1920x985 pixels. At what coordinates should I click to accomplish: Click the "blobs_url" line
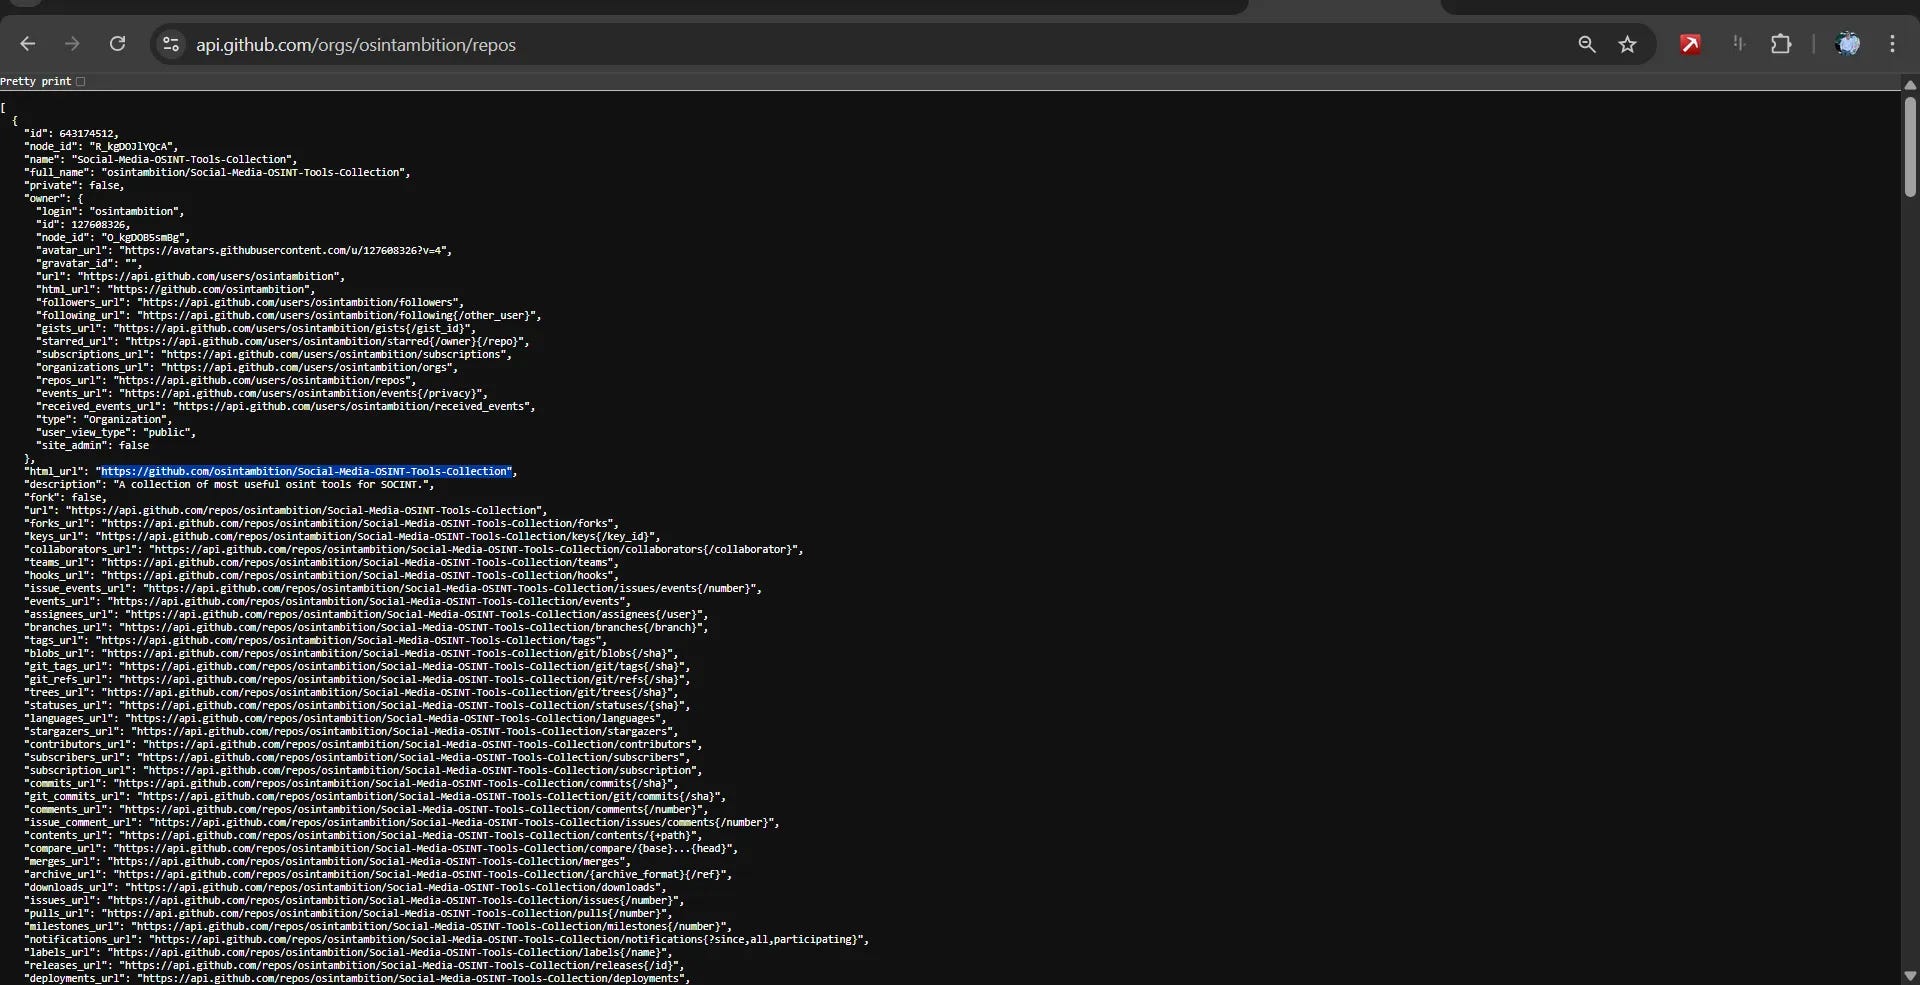(x=351, y=653)
